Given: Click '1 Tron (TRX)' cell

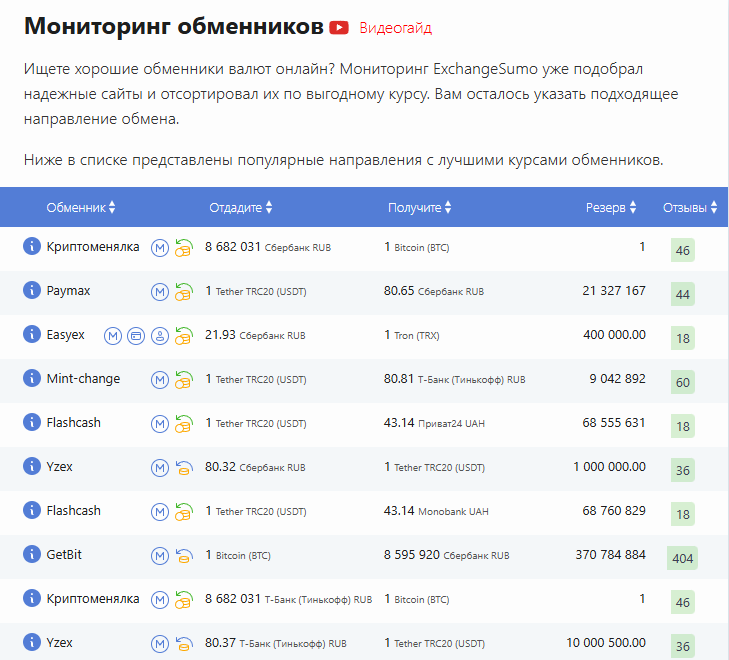Looking at the screenshot, I should coord(411,335).
